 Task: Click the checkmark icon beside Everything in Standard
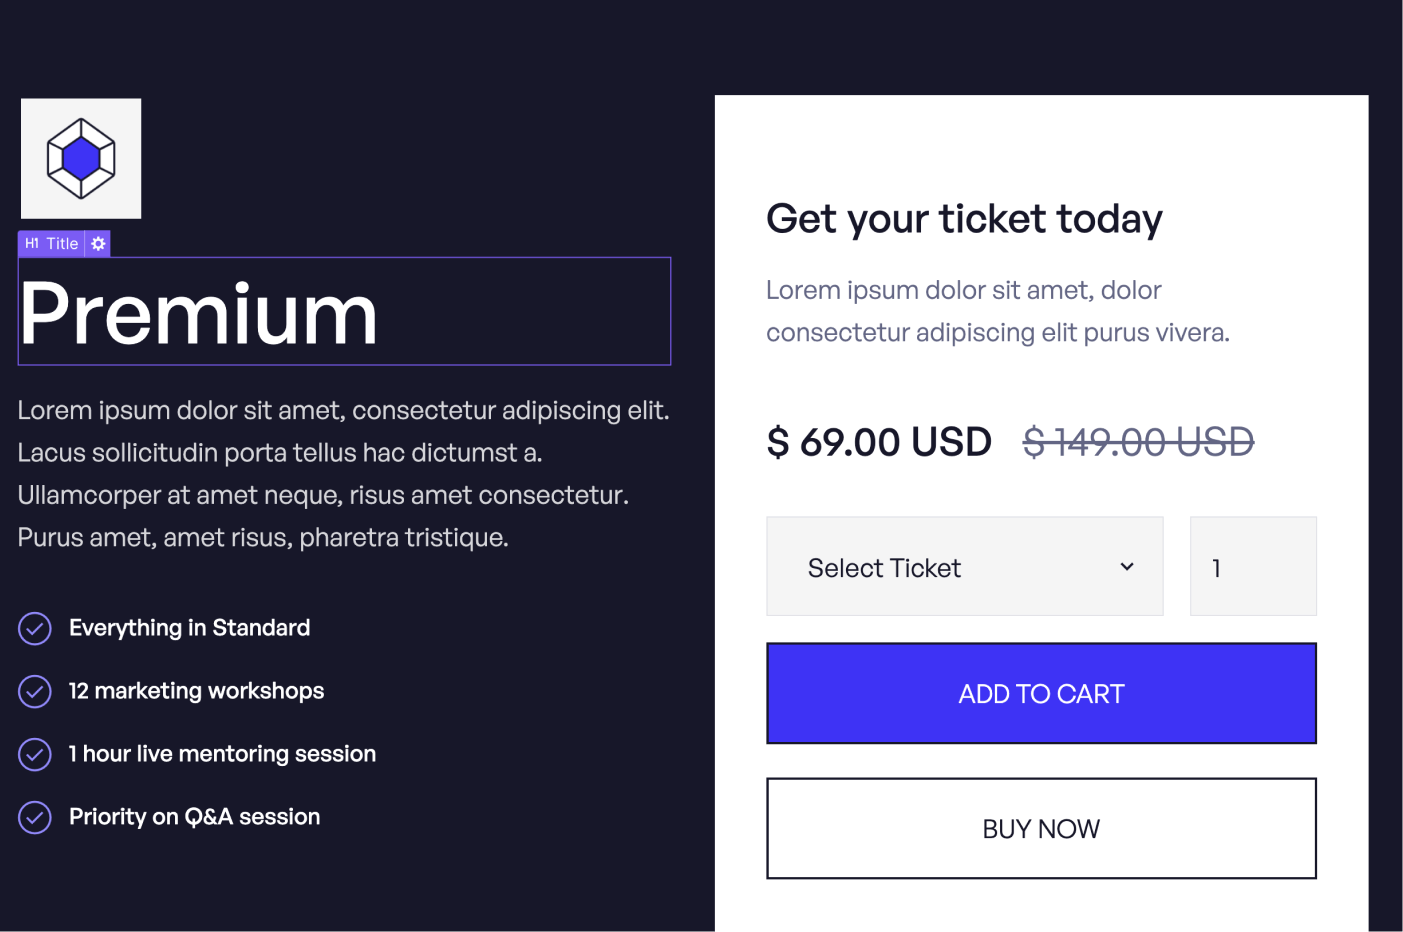tap(34, 628)
